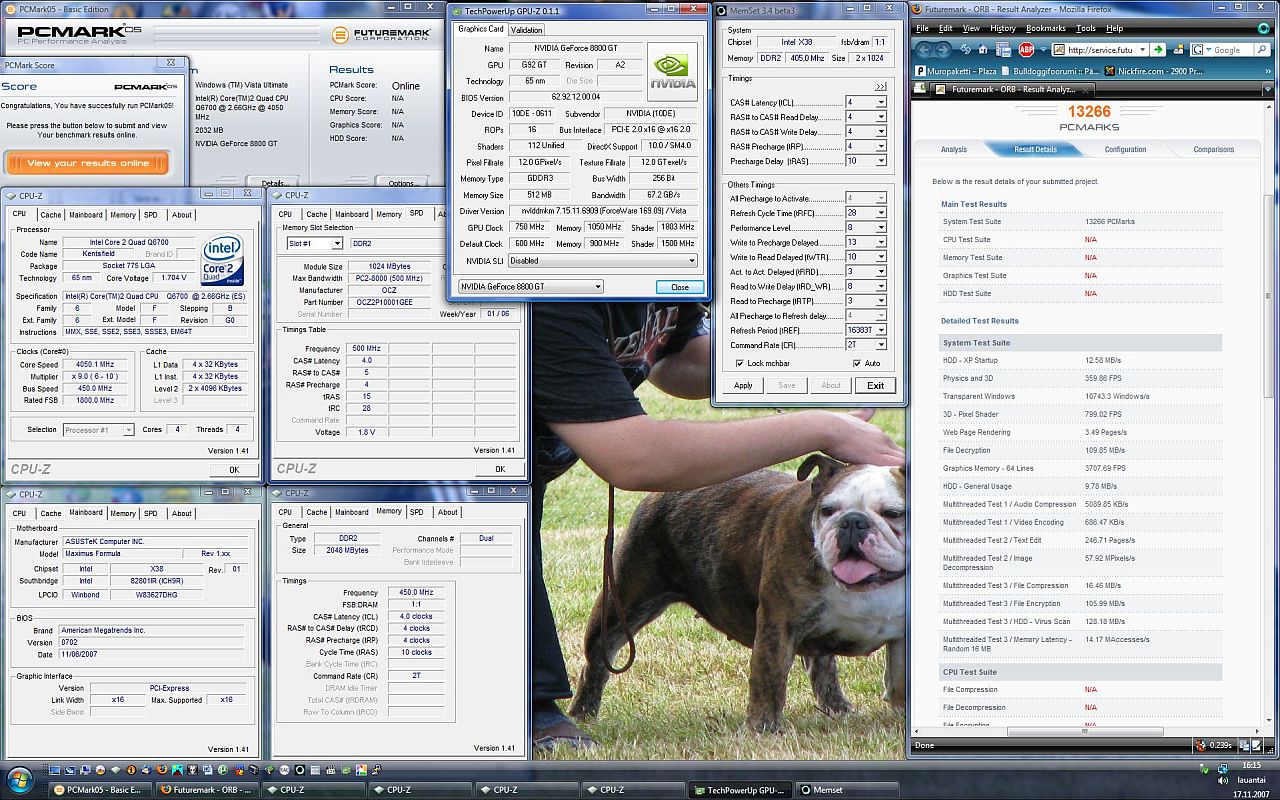Click the Close button in GPU-Z
The height and width of the screenshot is (800, 1280).
[680, 287]
